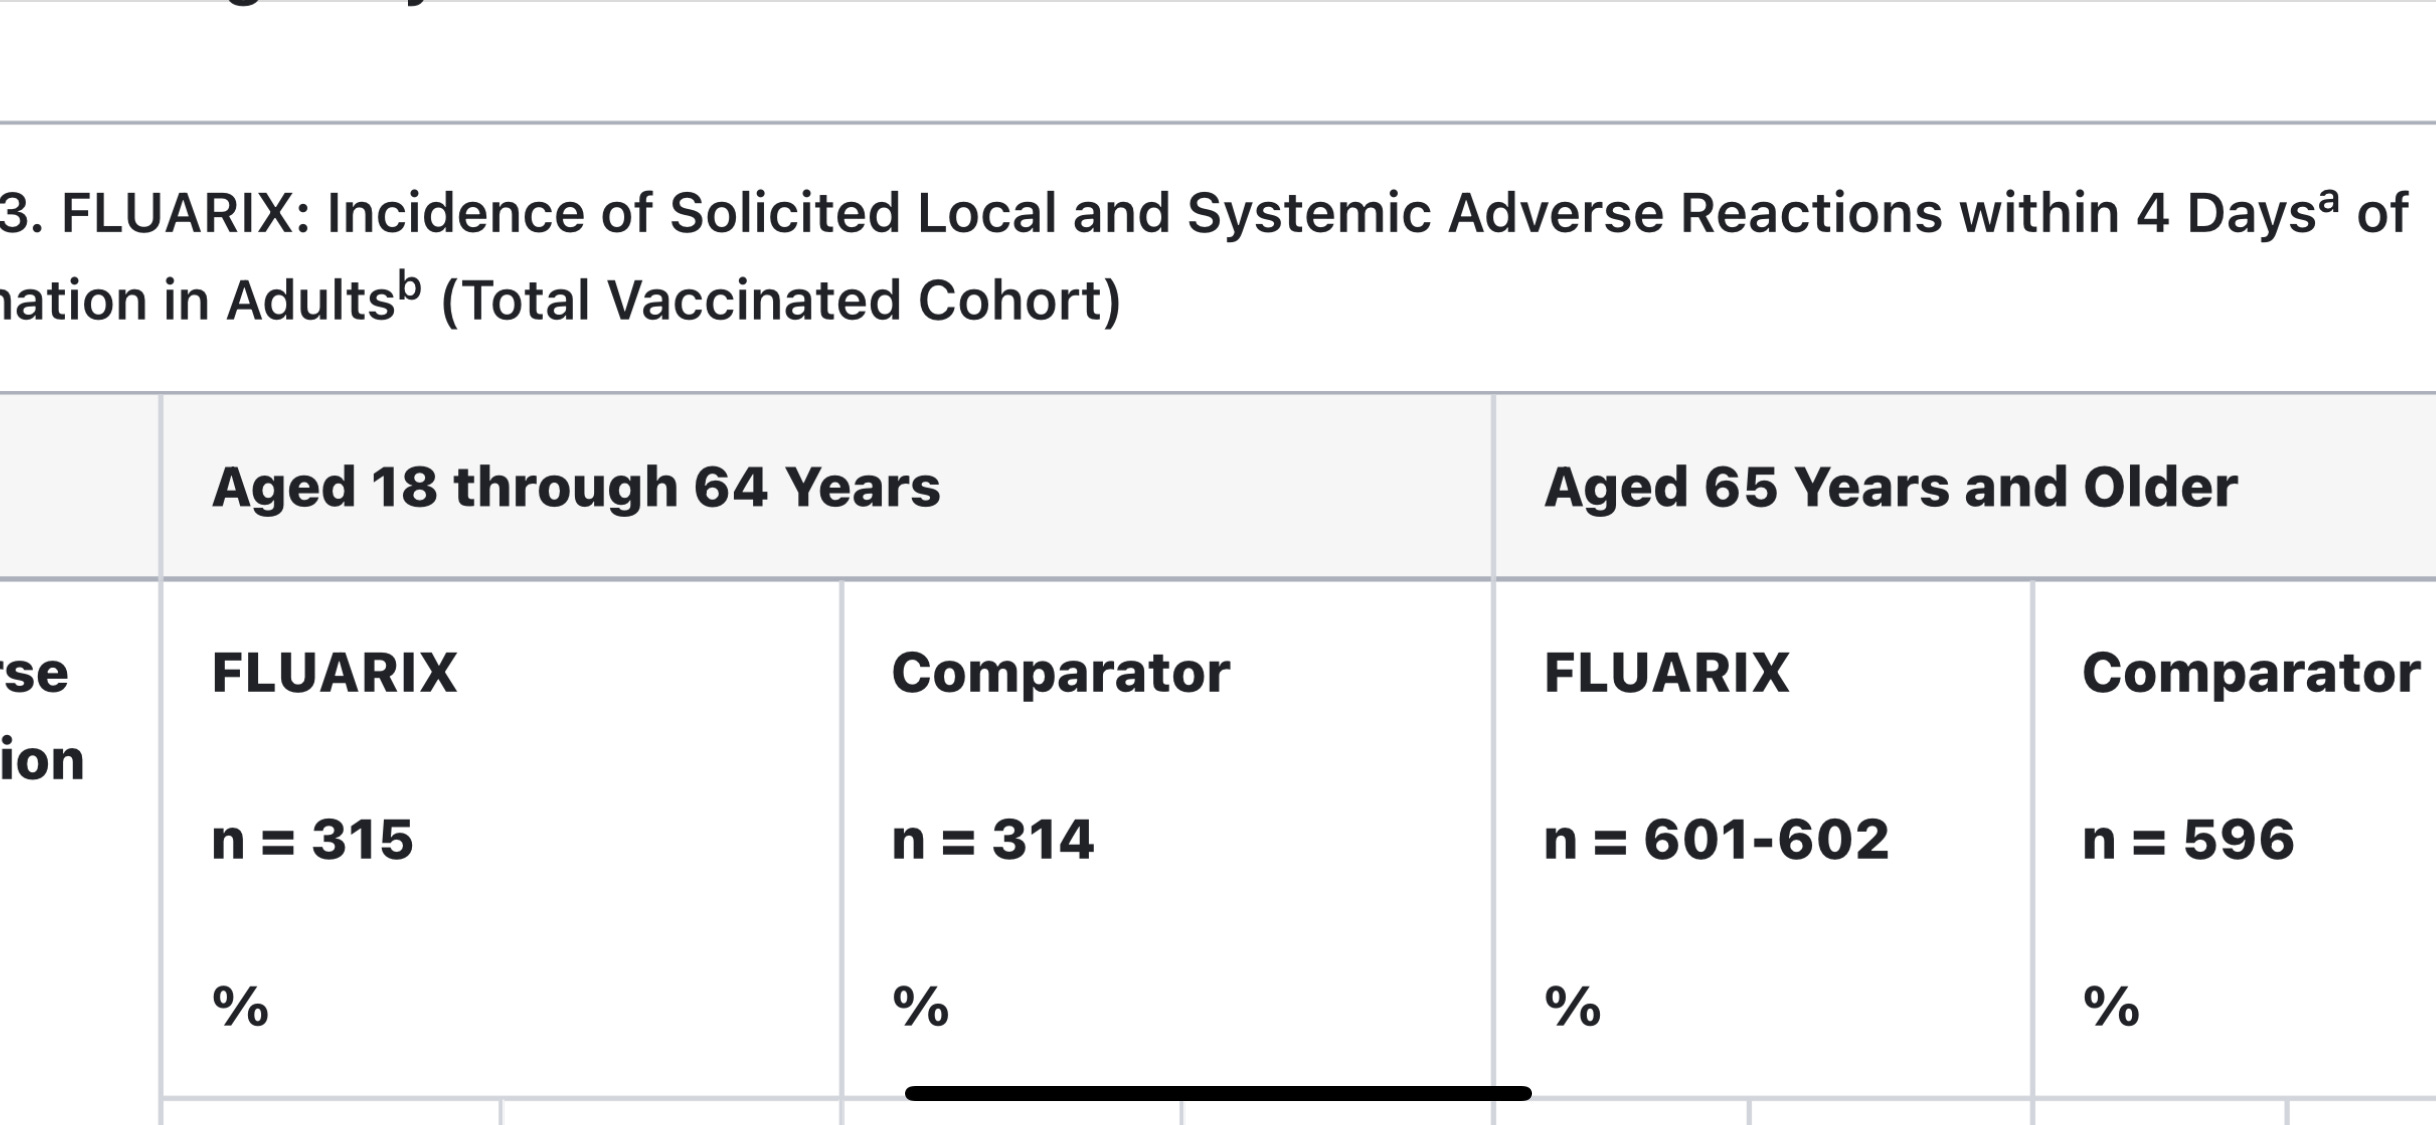Tap the percent sign under n = 601-602
Image resolution: width=2436 pixels, height=1125 pixels.
[x=1572, y=1006]
